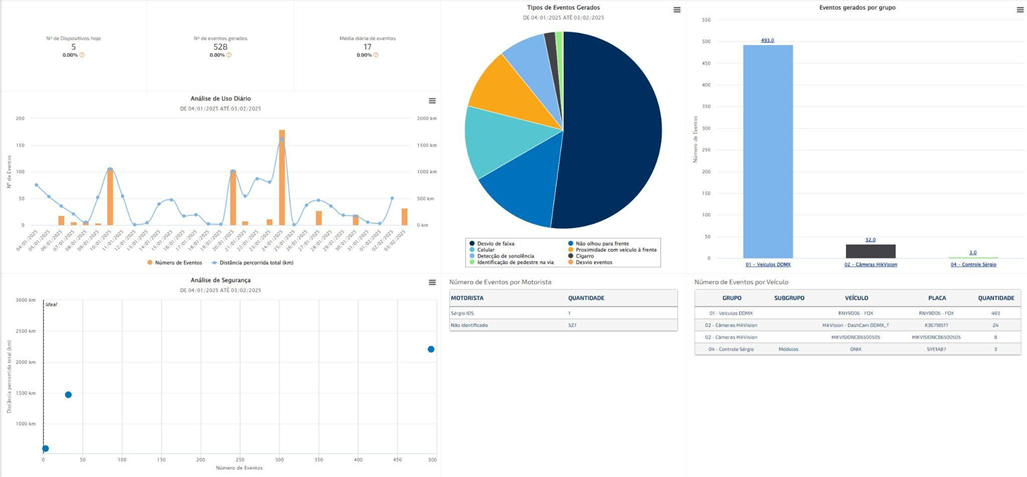Toggle Detecção de sonolência legend item
Screen dimensions: 1027x477
(x=502, y=256)
